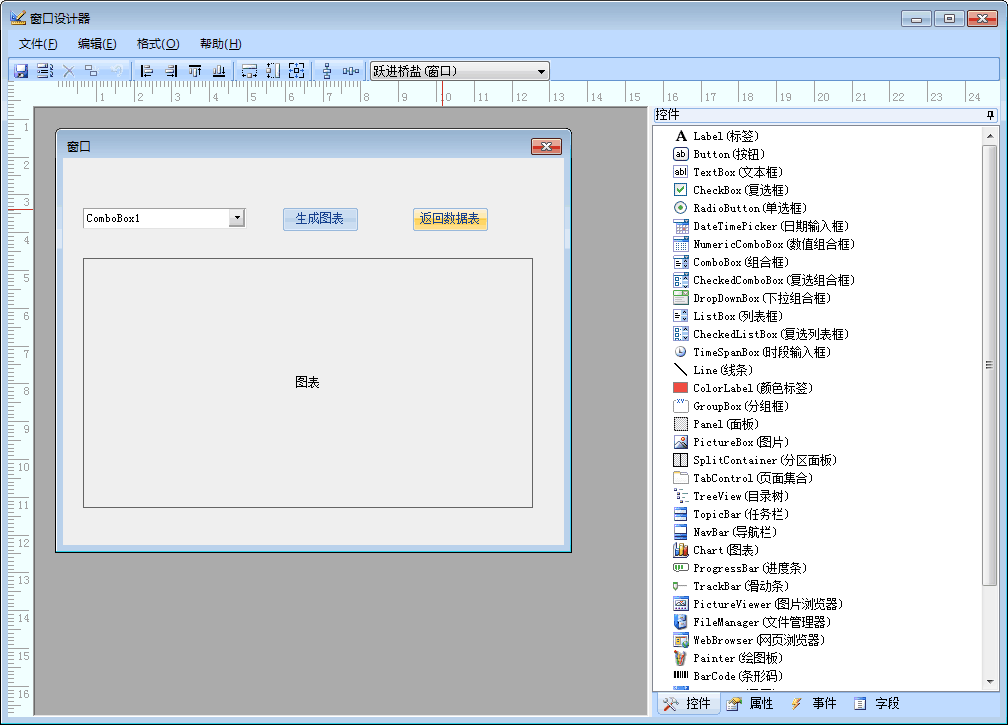Select the NavBar (导航栏) control
This screenshot has width=1008, height=725.
point(725,532)
